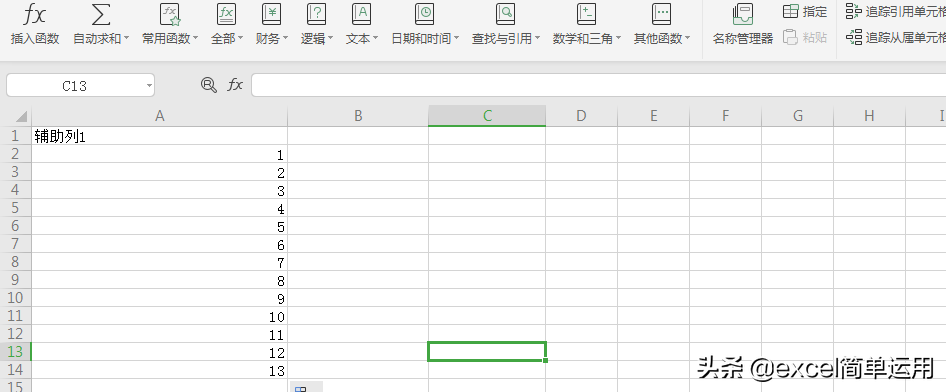Select row 14 header
This screenshot has width=946, height=392.
(15, 370)
